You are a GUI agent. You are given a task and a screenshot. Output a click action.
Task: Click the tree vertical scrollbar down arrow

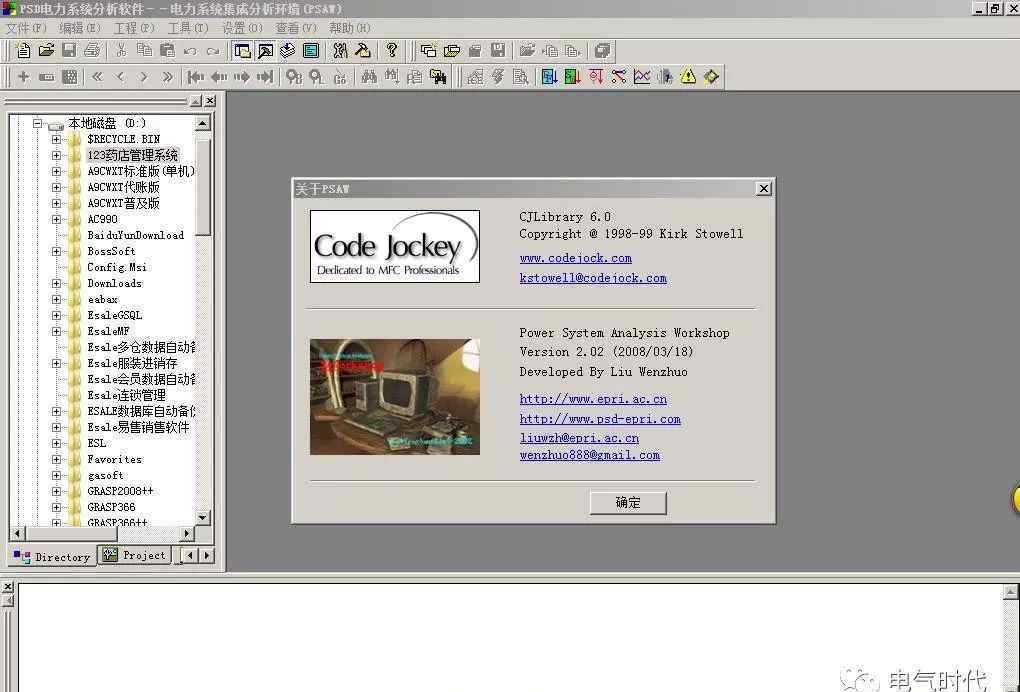(x=203, y=518)
